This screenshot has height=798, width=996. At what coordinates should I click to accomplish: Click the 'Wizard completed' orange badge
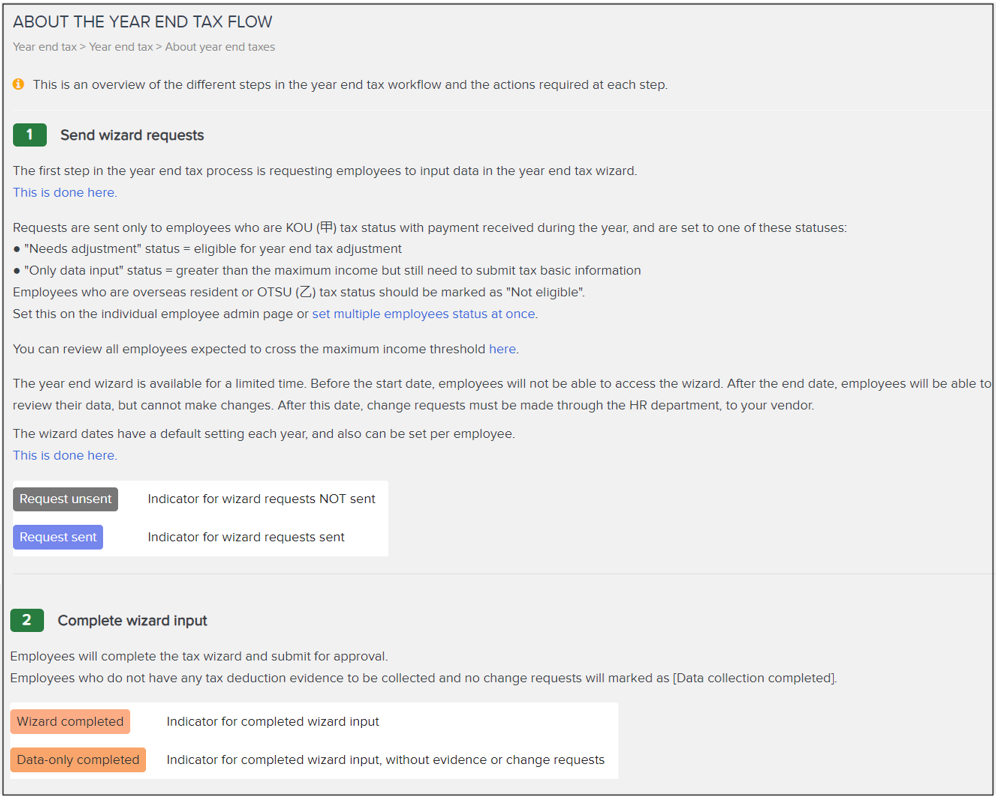coord(70,722)
